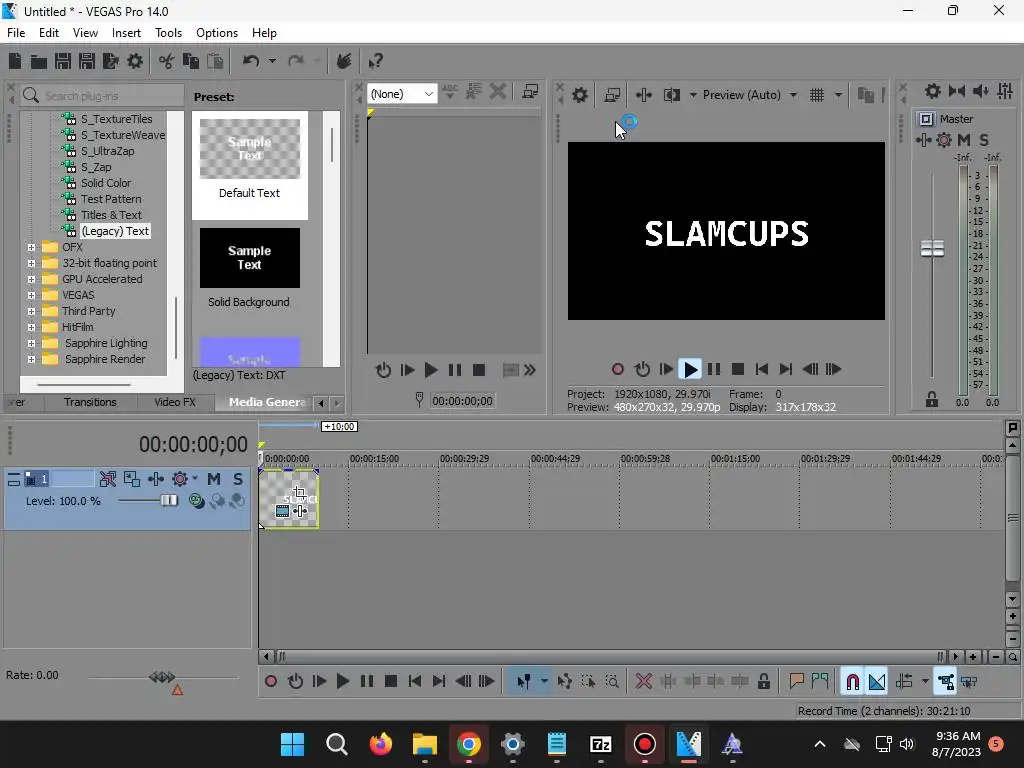Expand the OFX folder
The height and width of the screenshot is (768, 1024).
(31, 248)
